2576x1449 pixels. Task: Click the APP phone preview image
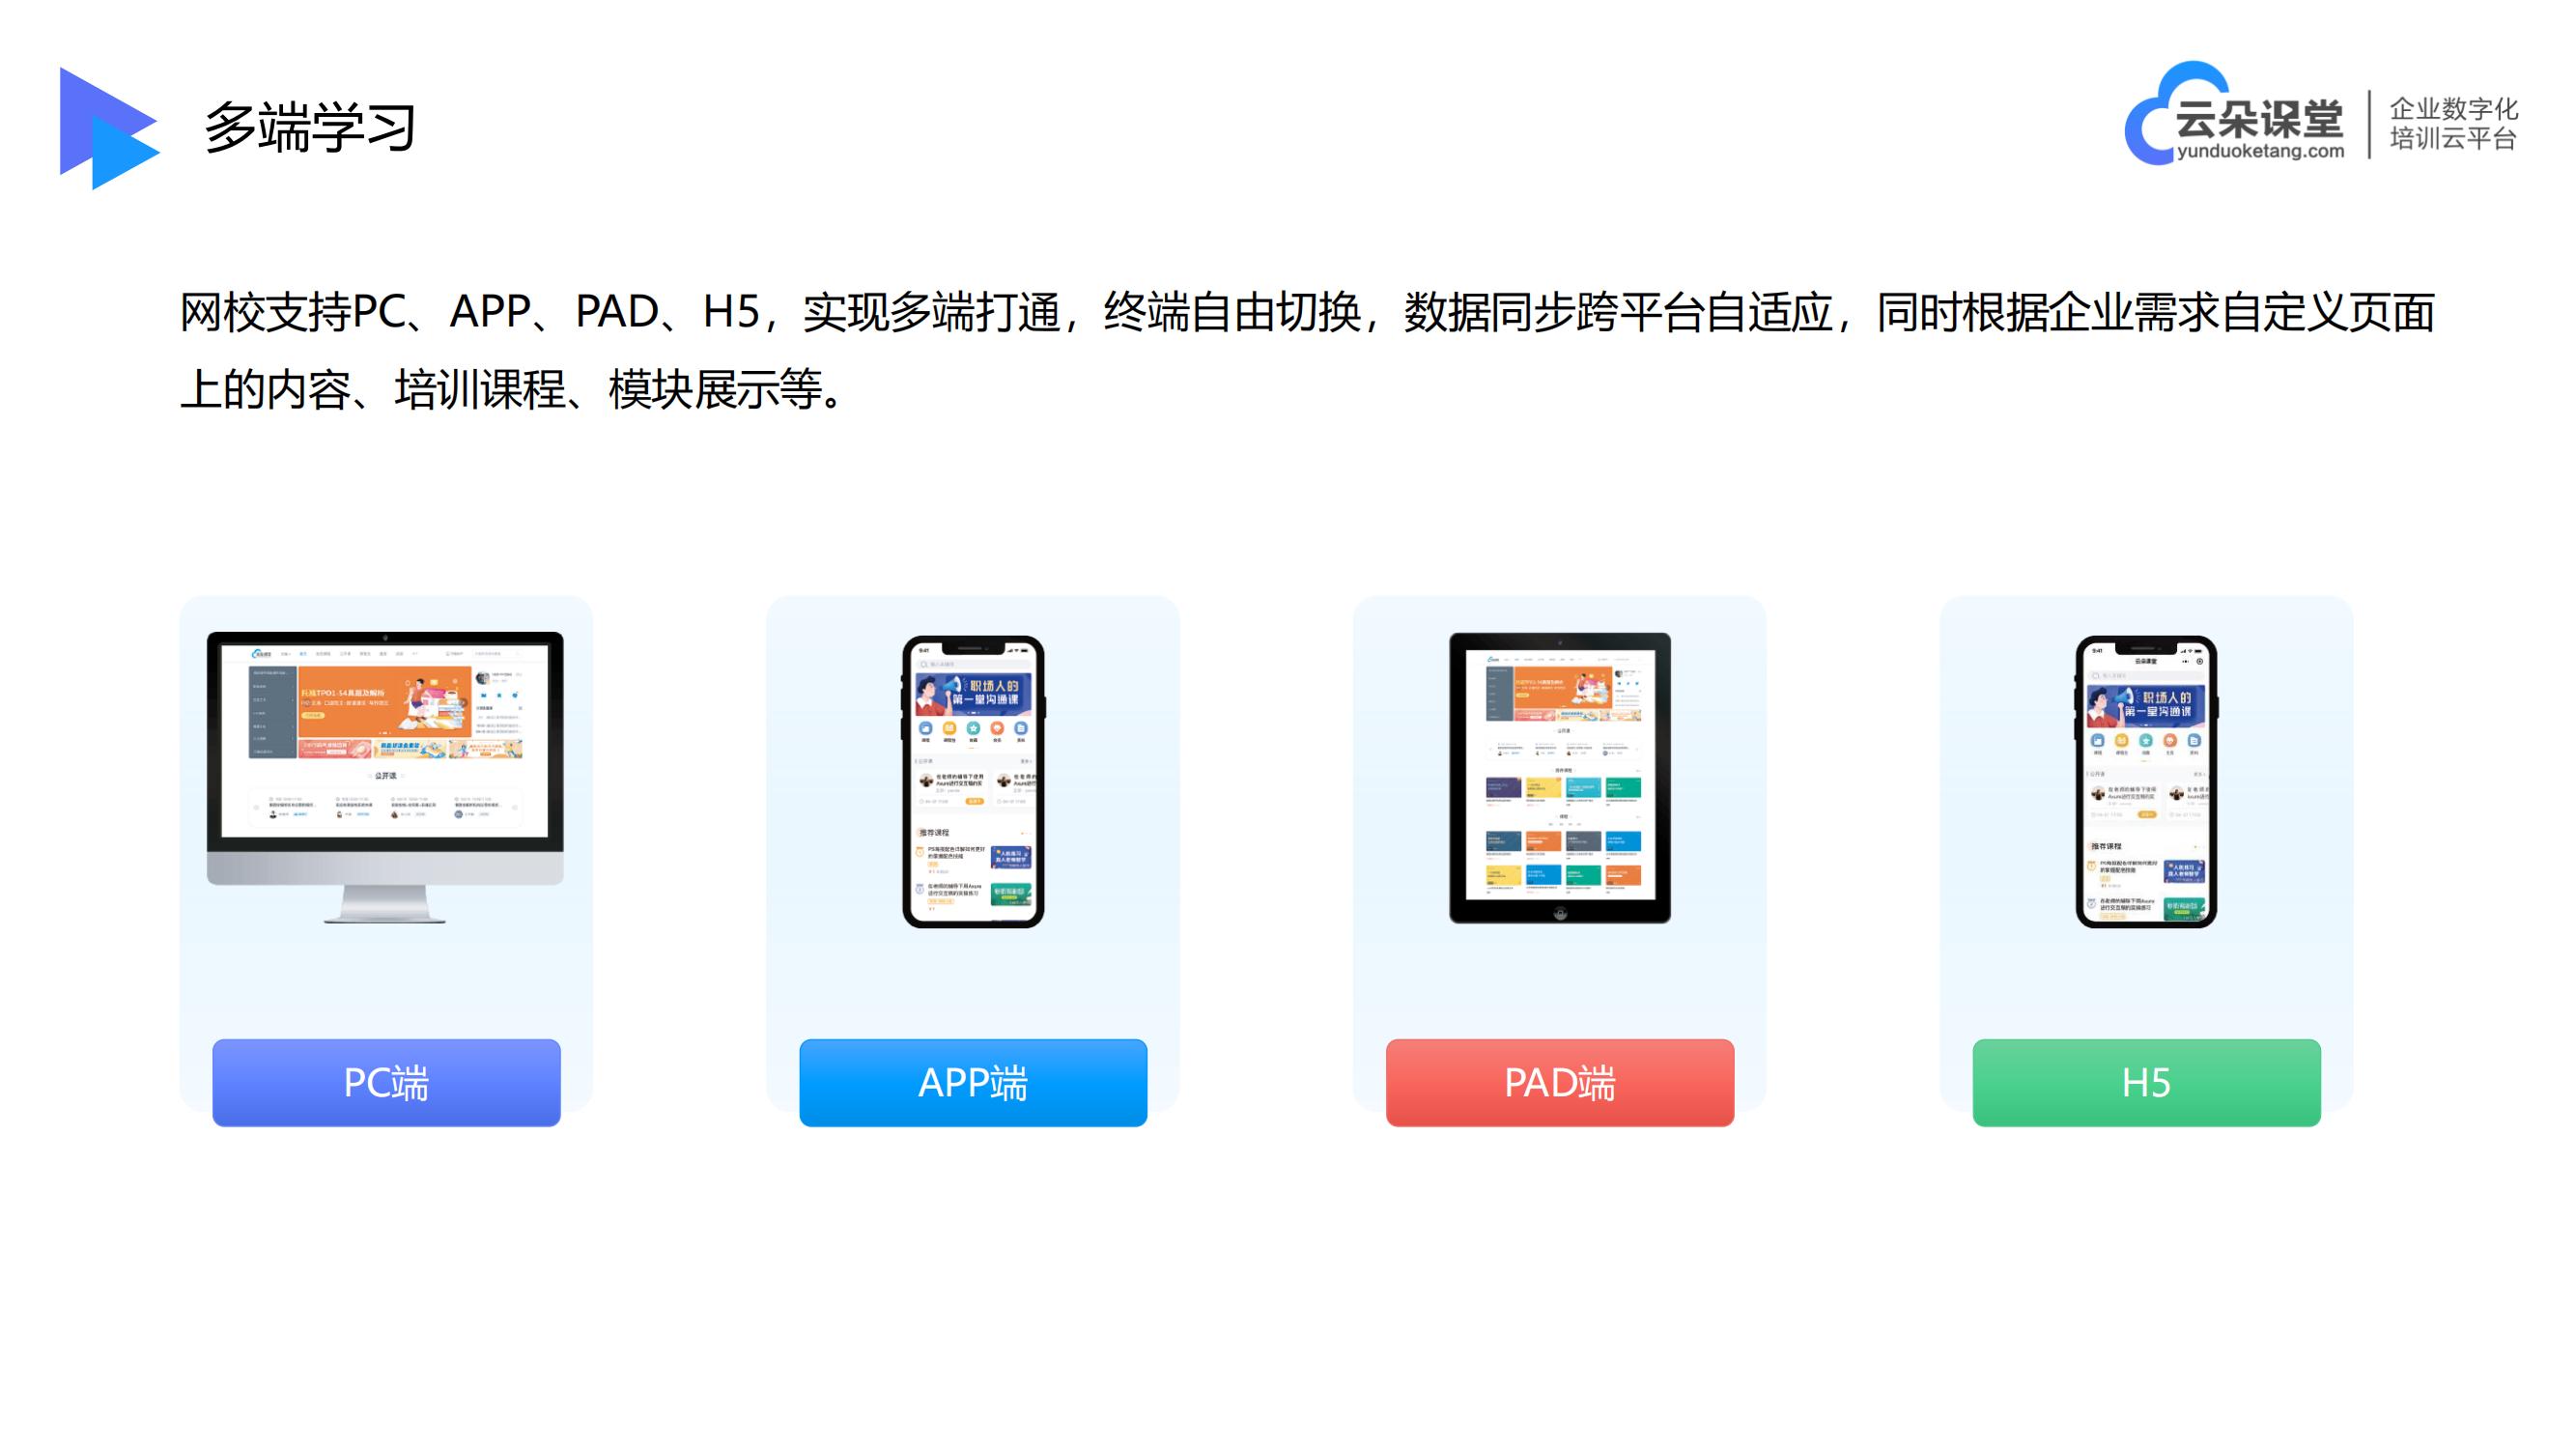pos(970,785)
